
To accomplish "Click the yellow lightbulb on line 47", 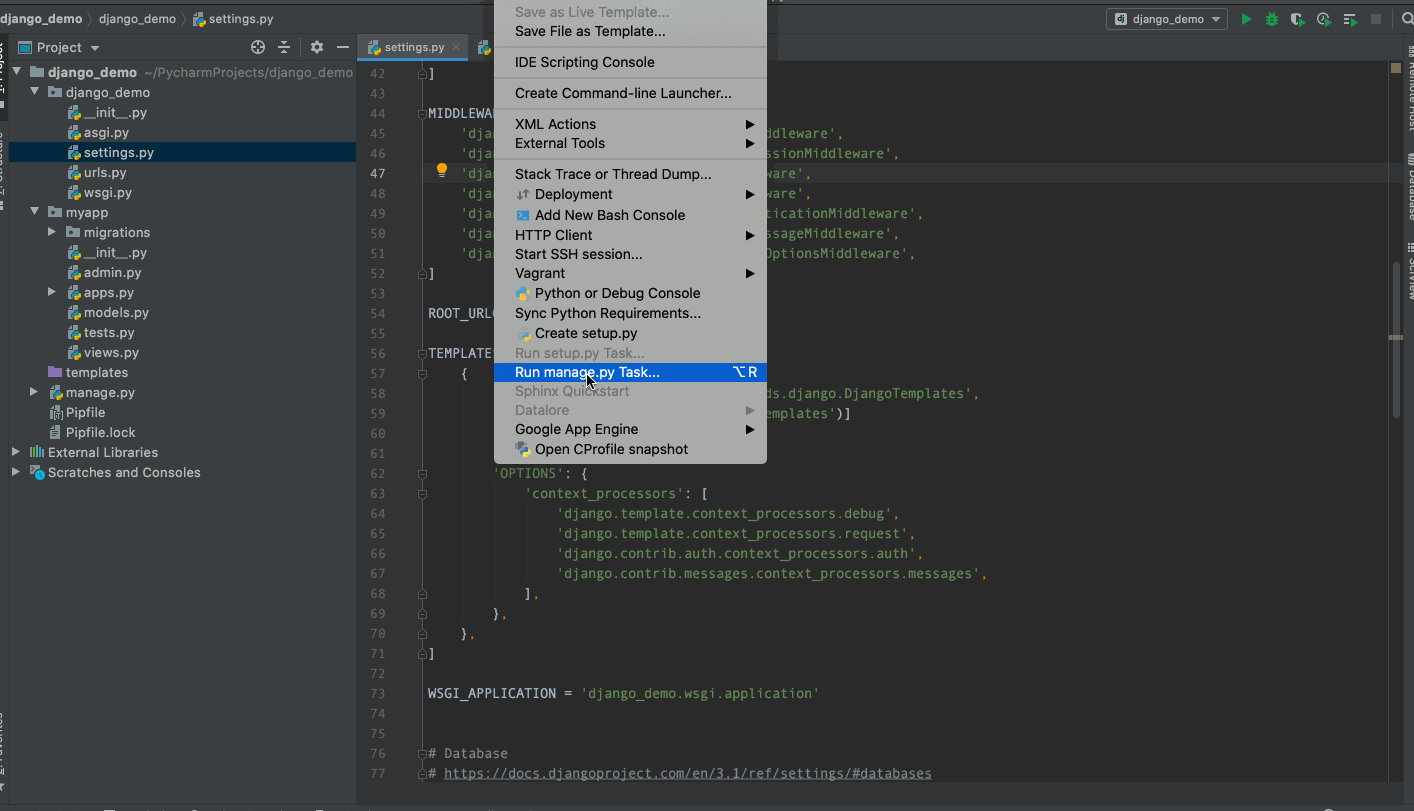I will [x=442, y=171].
